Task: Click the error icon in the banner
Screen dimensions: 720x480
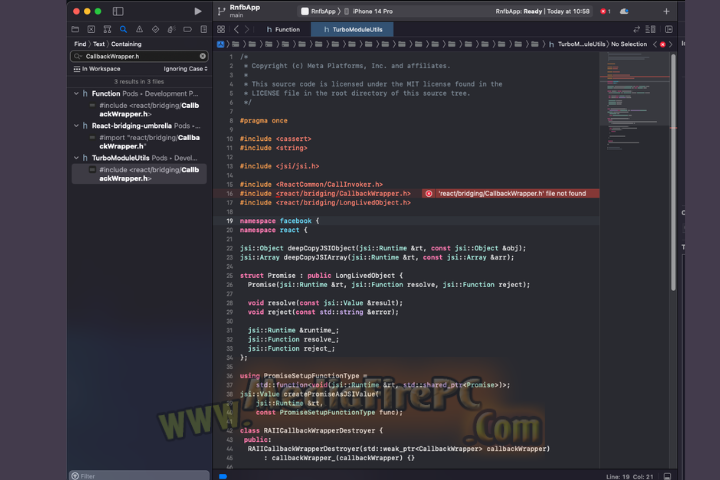Action: (x=428, y=194)
